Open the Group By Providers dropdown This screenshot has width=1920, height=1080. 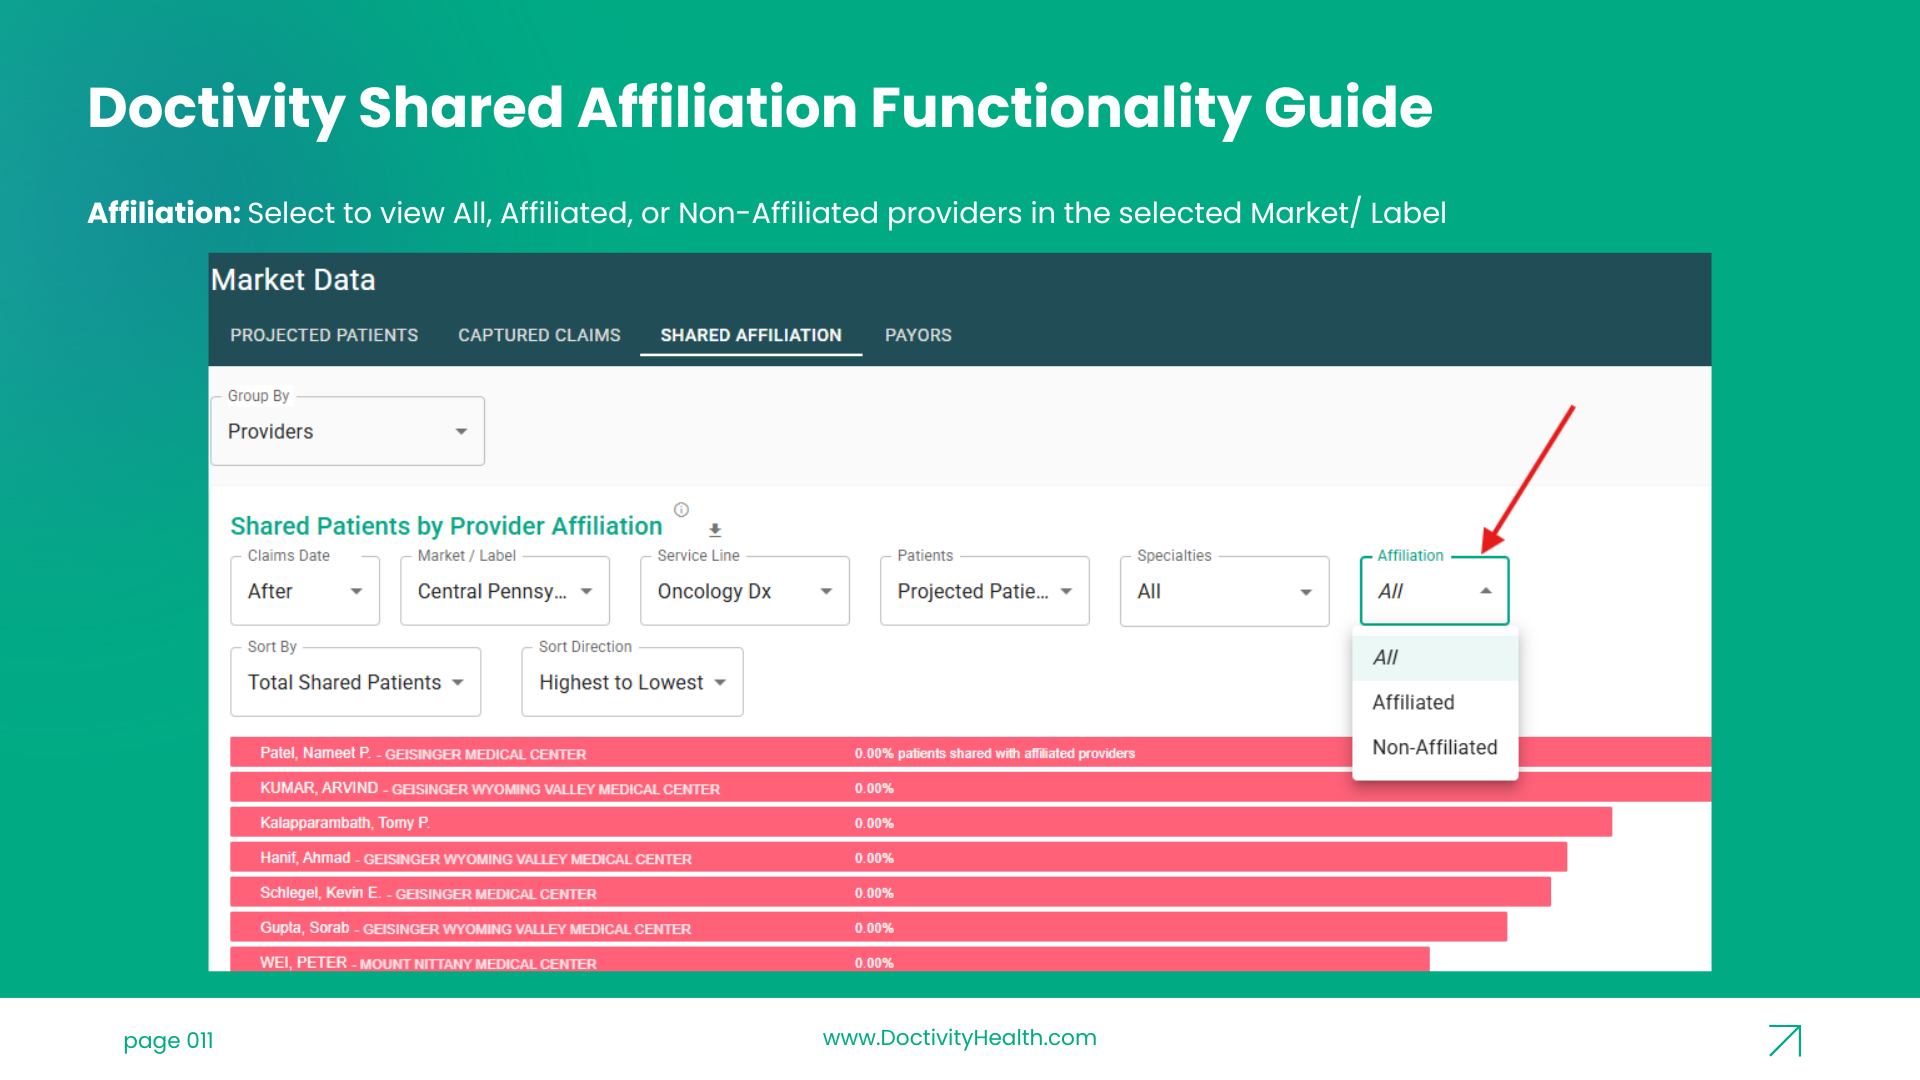coord(348,431)
